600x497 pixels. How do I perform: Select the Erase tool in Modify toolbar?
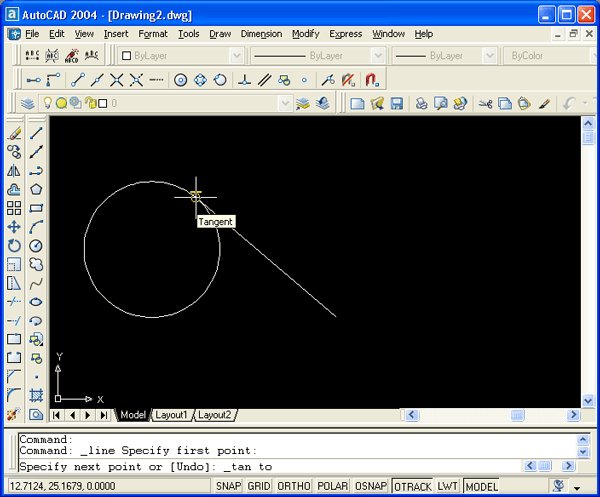[14, 133]
